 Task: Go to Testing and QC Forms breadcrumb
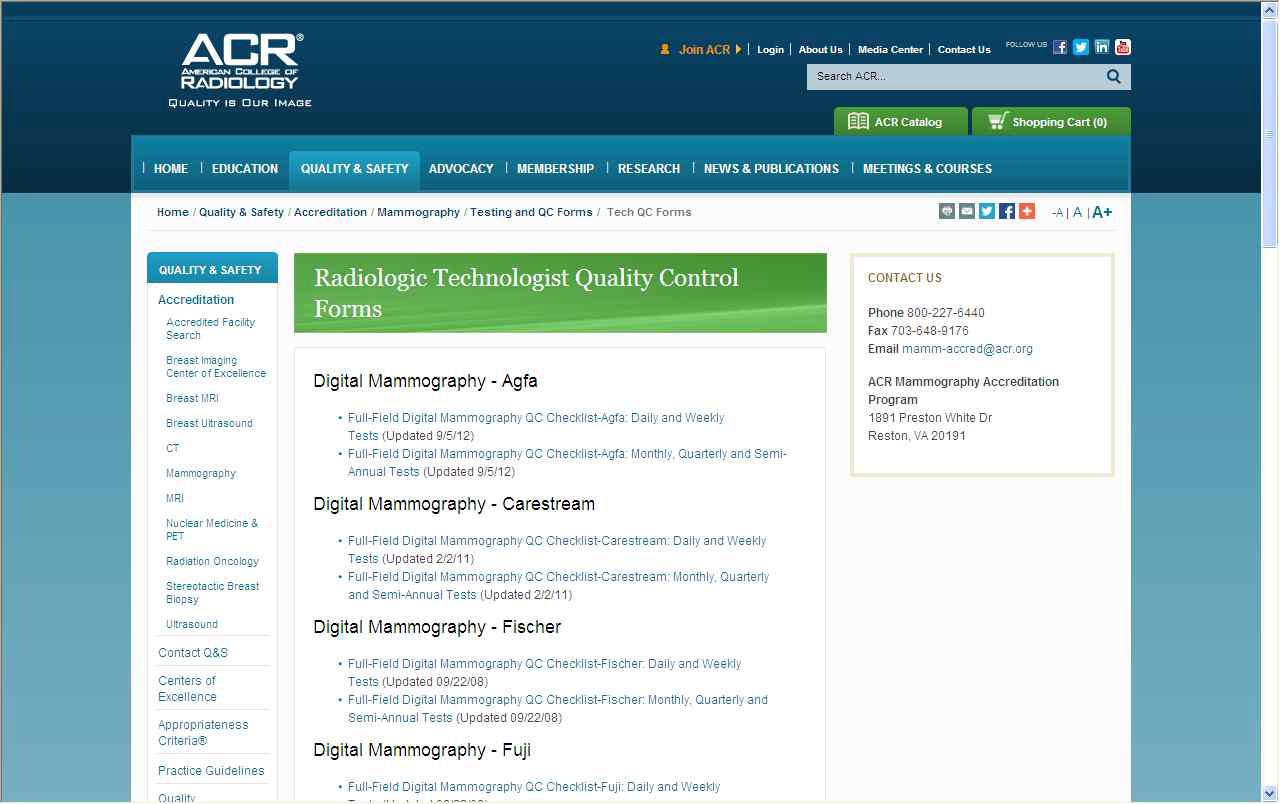coord(531,212)
